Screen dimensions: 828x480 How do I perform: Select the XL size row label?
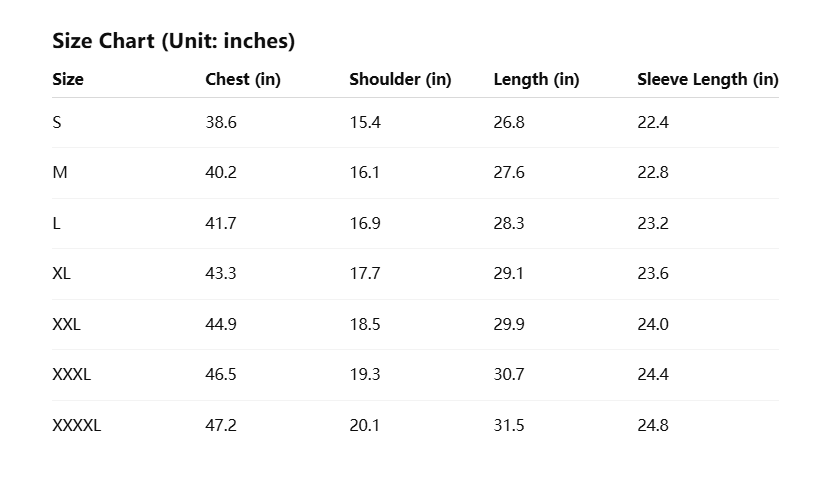pos(62,274)
